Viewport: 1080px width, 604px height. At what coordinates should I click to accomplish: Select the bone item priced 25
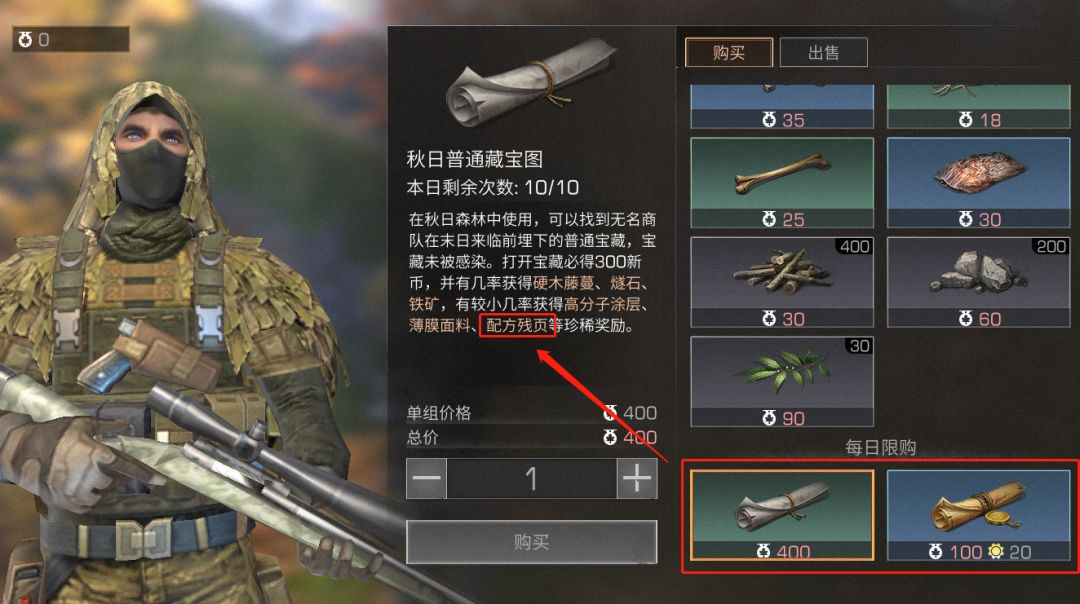pos(782,183)
